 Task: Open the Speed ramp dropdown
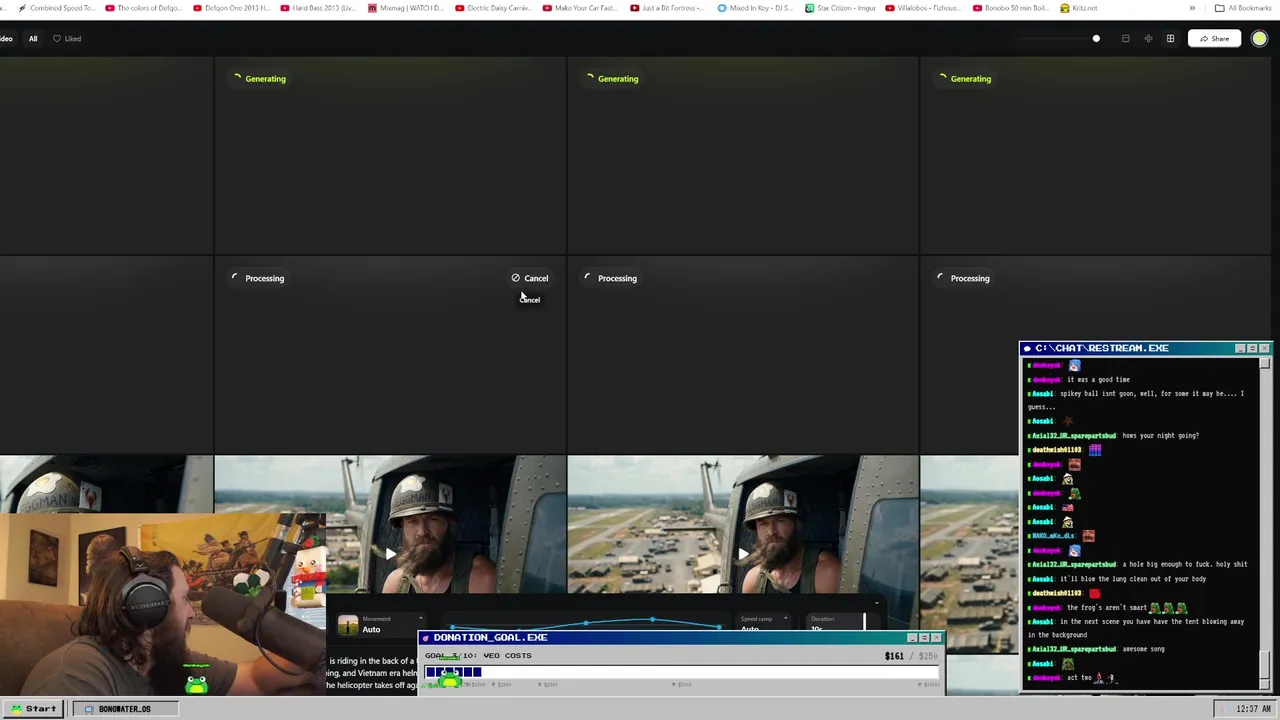(x=763, y=624)
